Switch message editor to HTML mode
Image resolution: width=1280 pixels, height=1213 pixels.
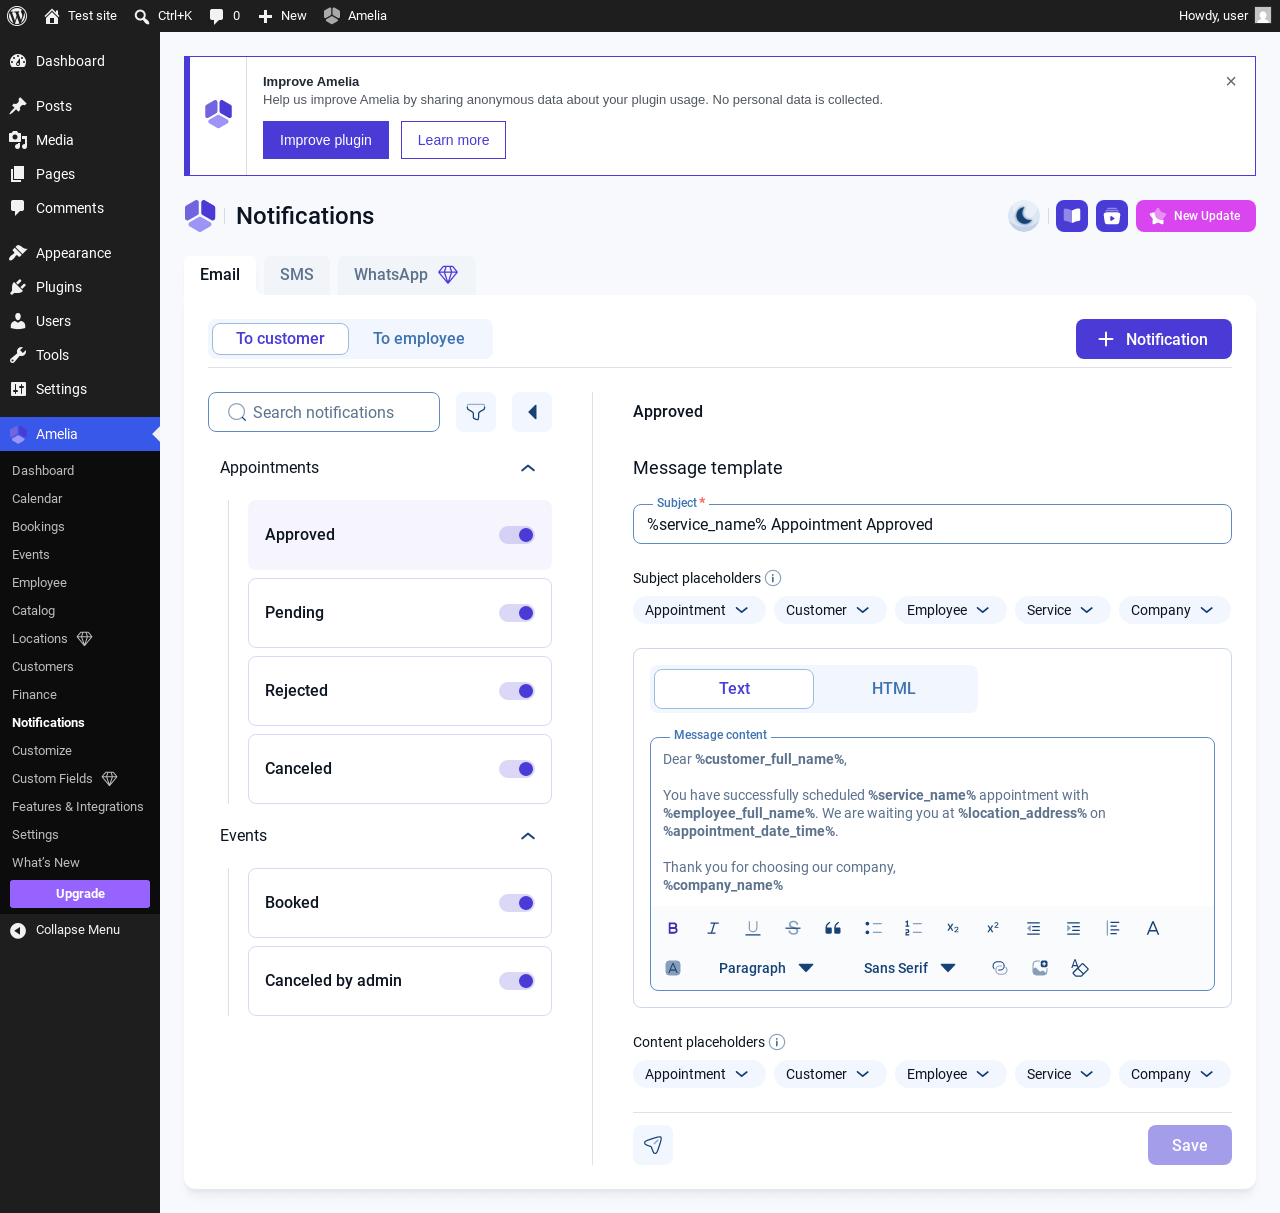(x=894, y=689)
